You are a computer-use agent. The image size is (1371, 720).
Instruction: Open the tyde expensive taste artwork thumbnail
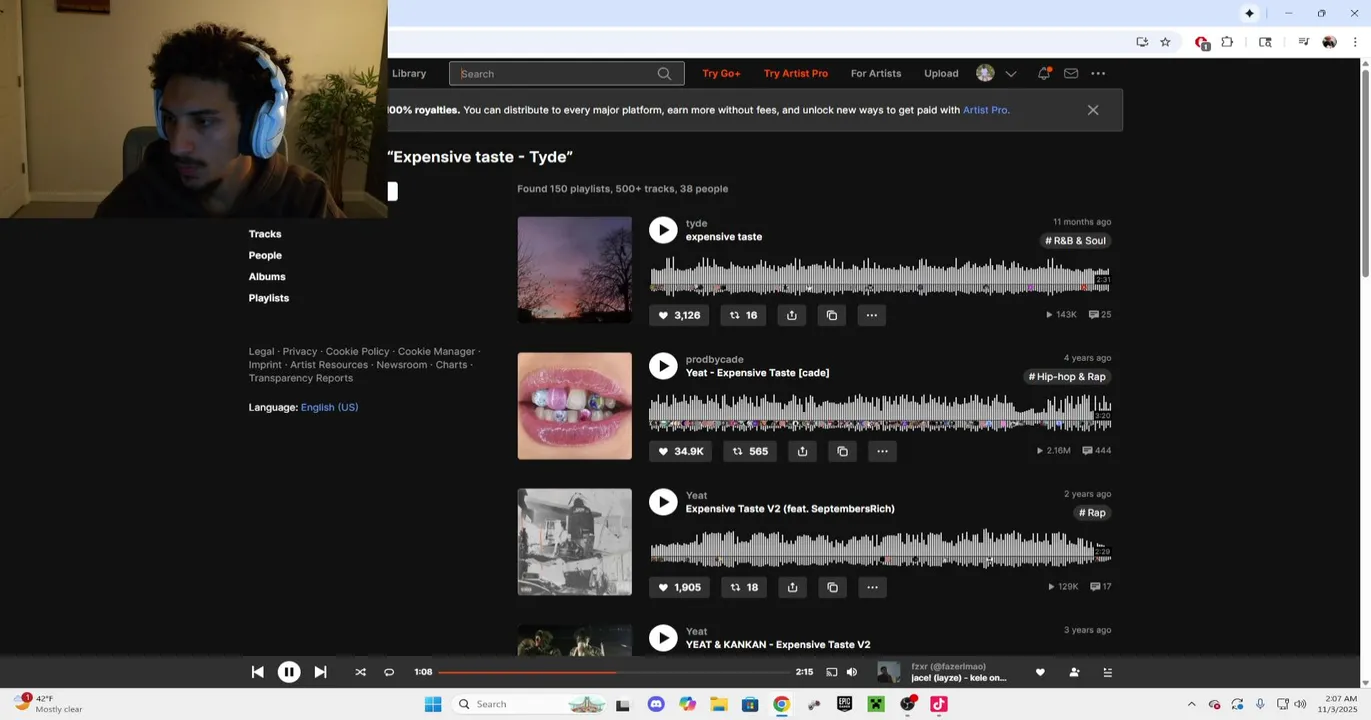pos(574,269)
